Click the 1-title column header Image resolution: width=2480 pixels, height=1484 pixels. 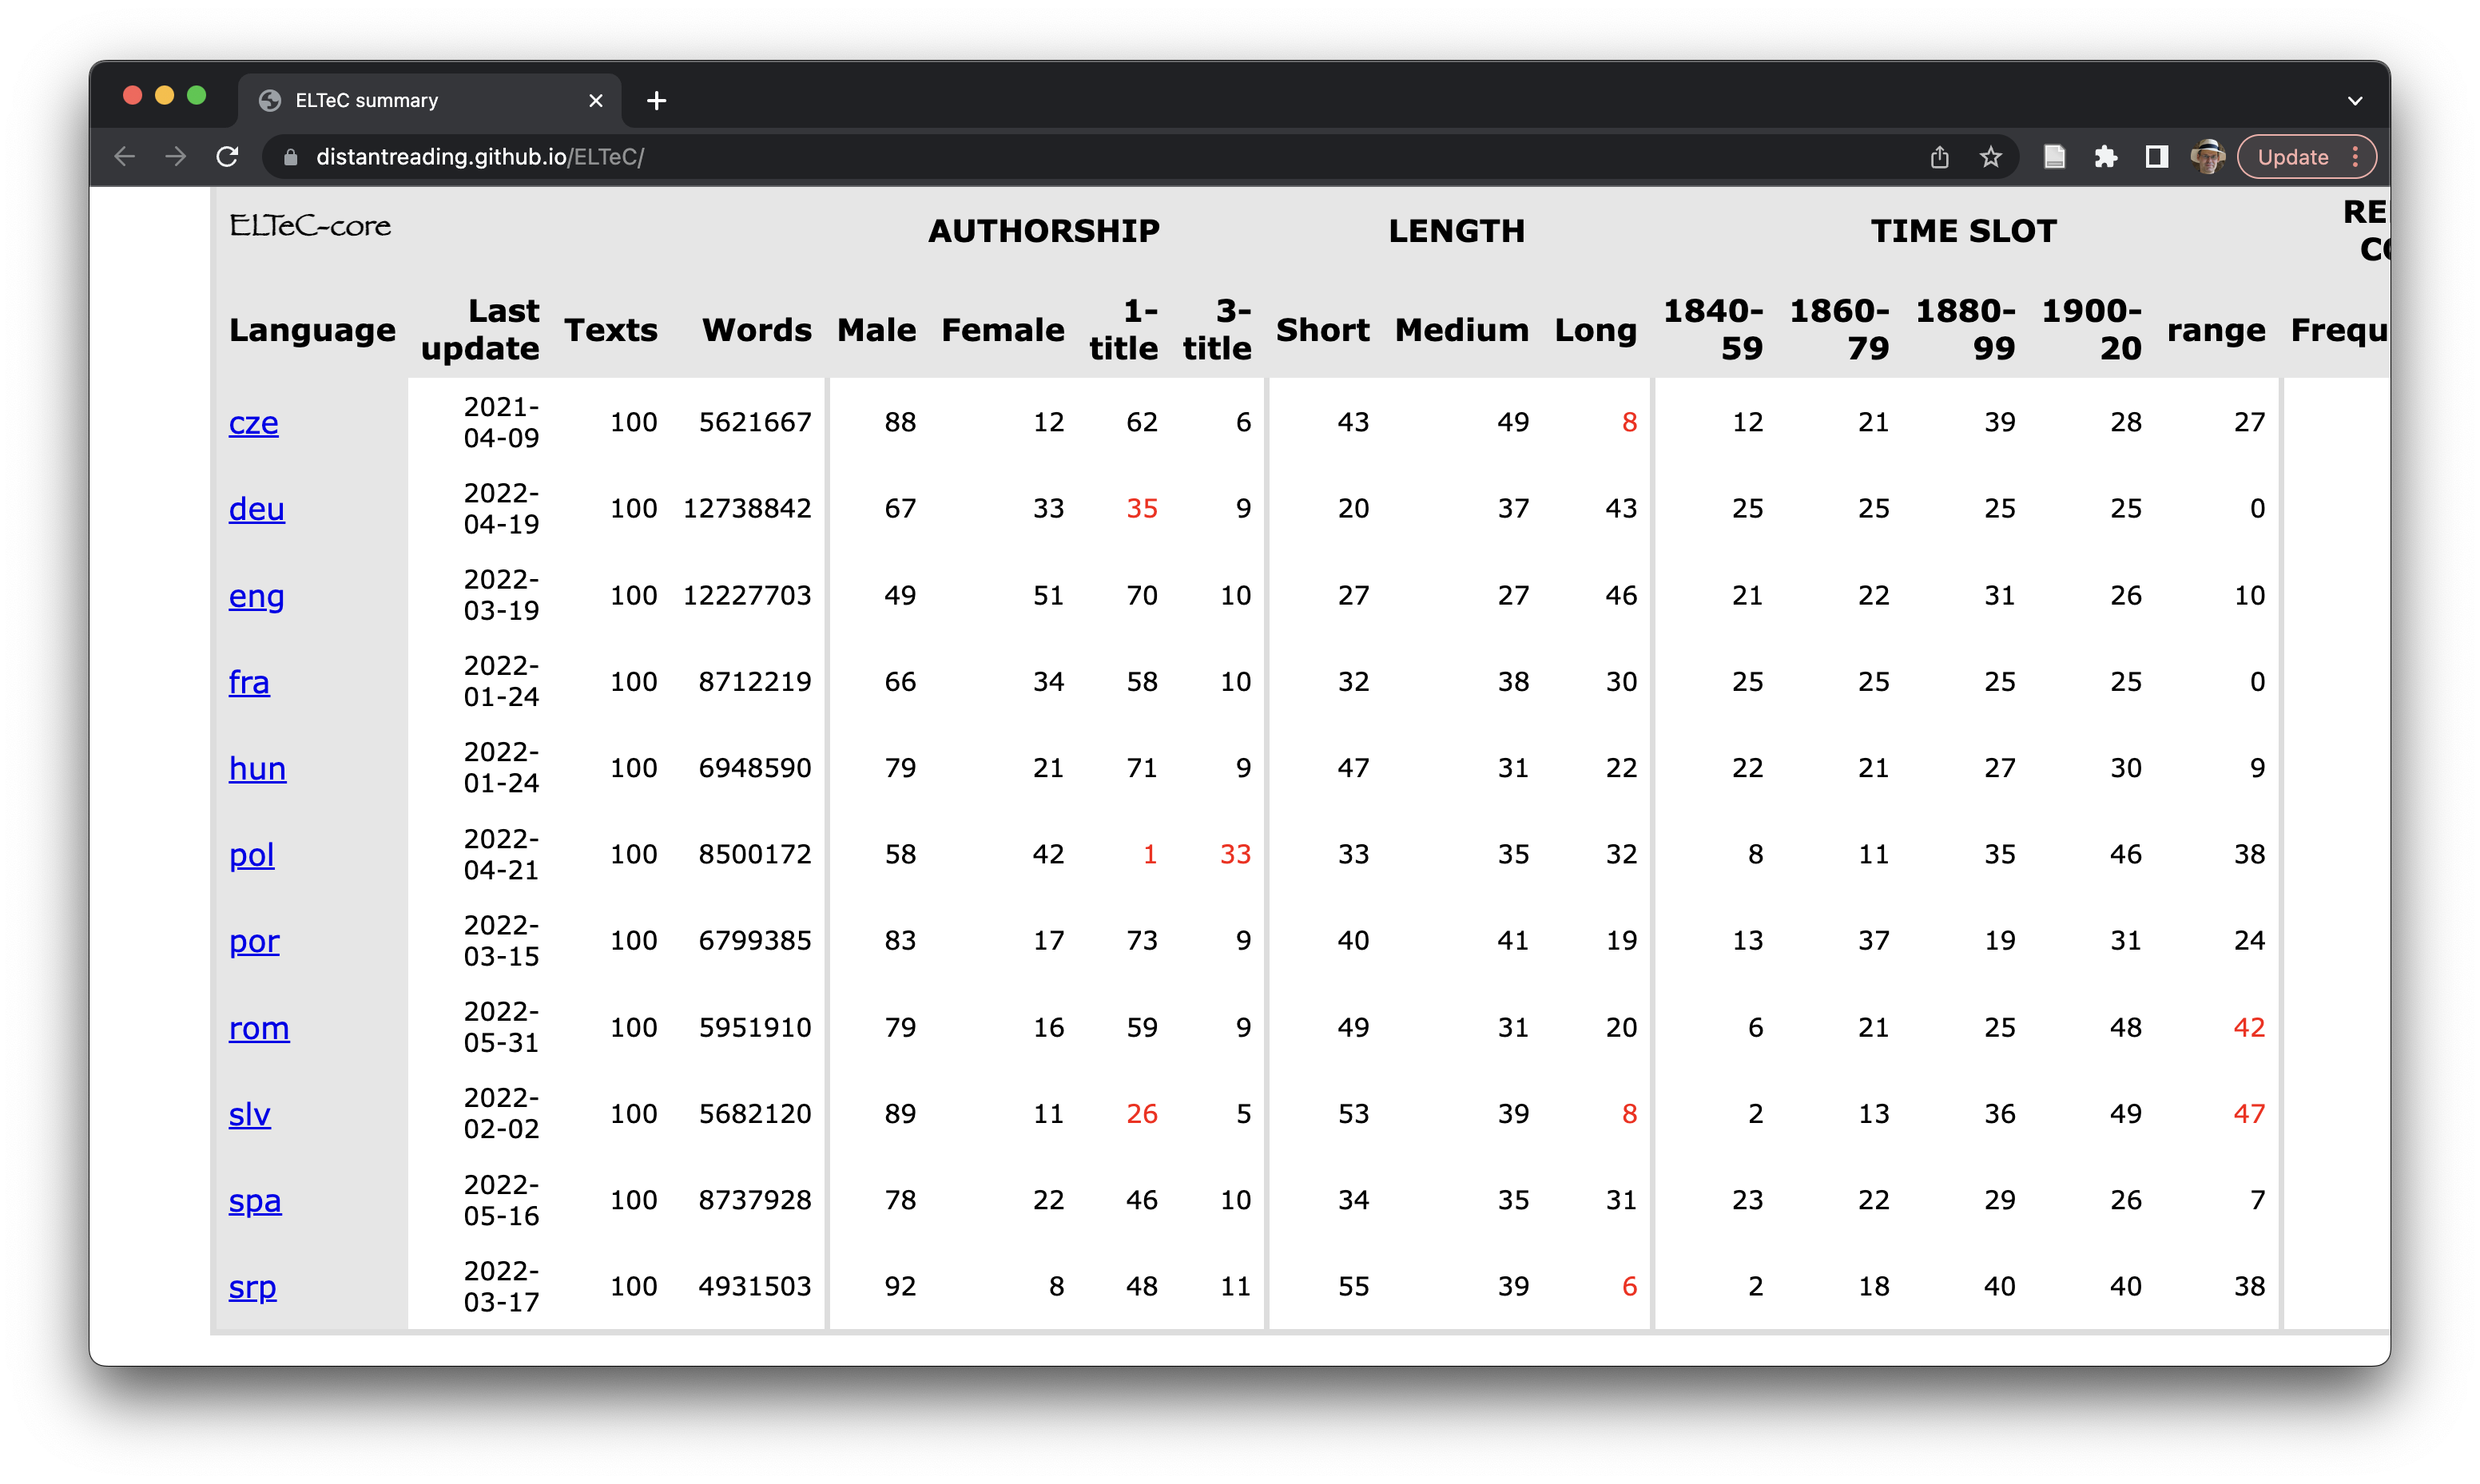(1124, 329)
